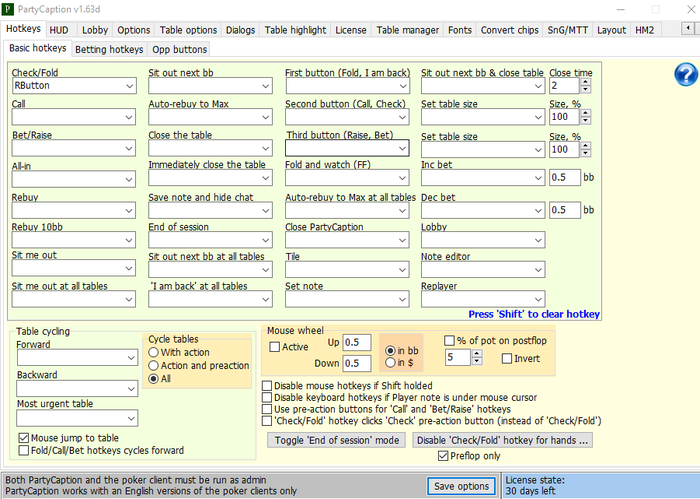Select 'All' cycle tables radio
700x499 pixels.
[x=154, y=378]
